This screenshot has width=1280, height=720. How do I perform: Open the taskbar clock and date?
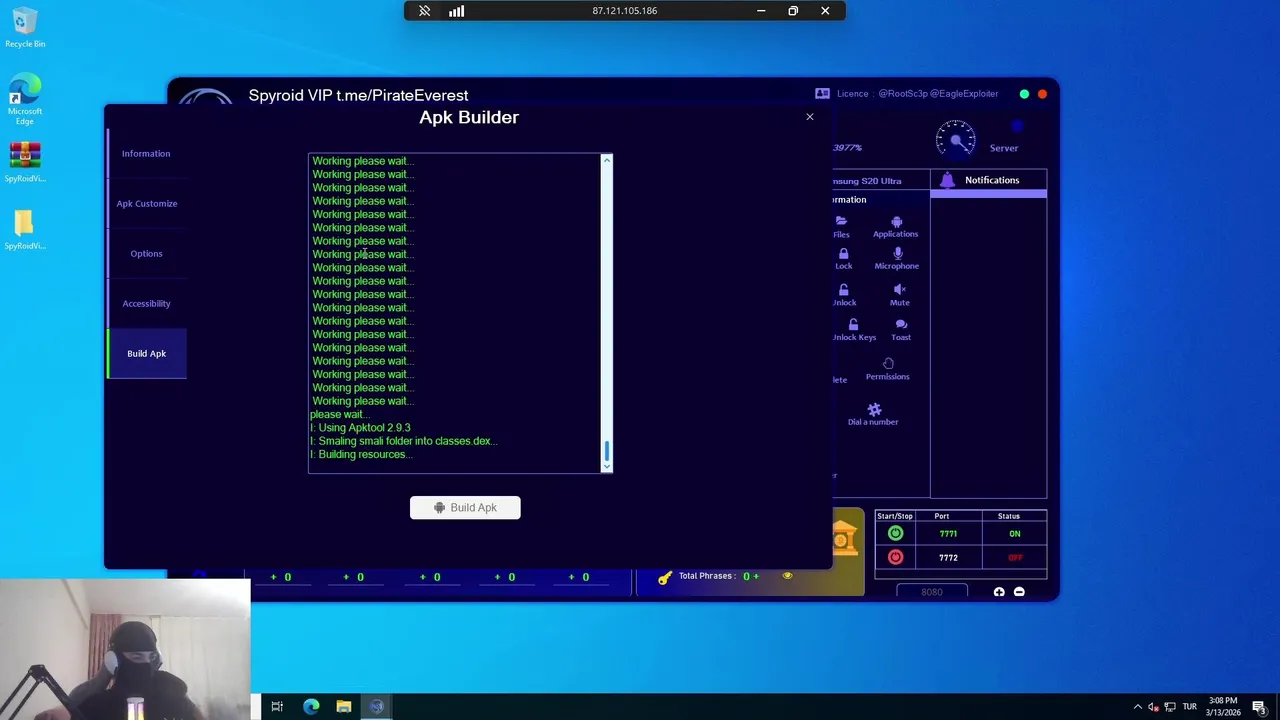(1223, 707)
